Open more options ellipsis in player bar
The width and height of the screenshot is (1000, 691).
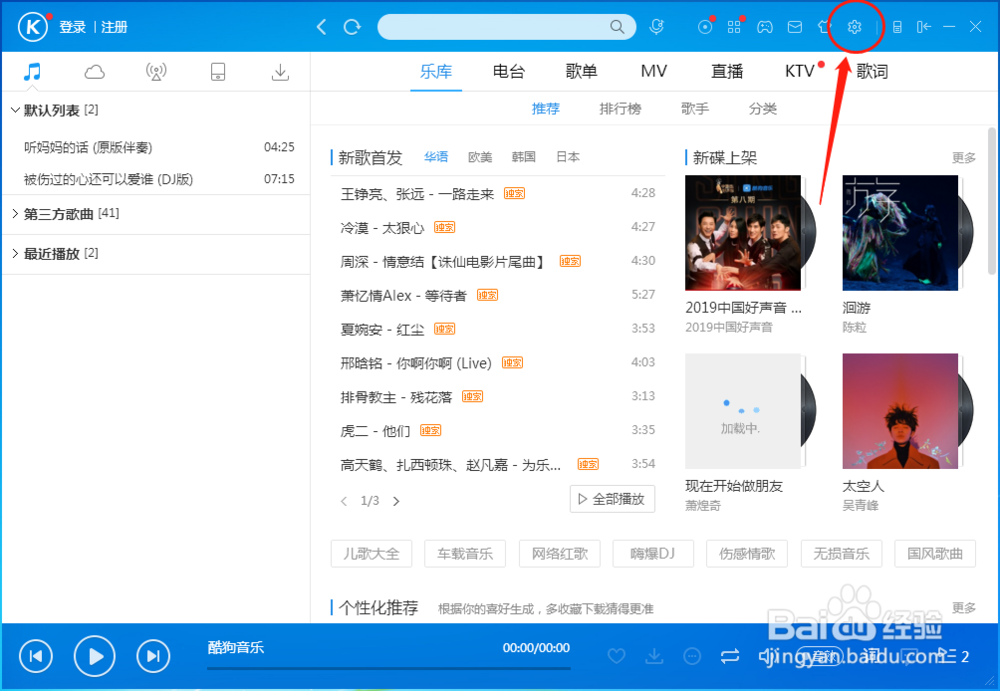(692, 655)
